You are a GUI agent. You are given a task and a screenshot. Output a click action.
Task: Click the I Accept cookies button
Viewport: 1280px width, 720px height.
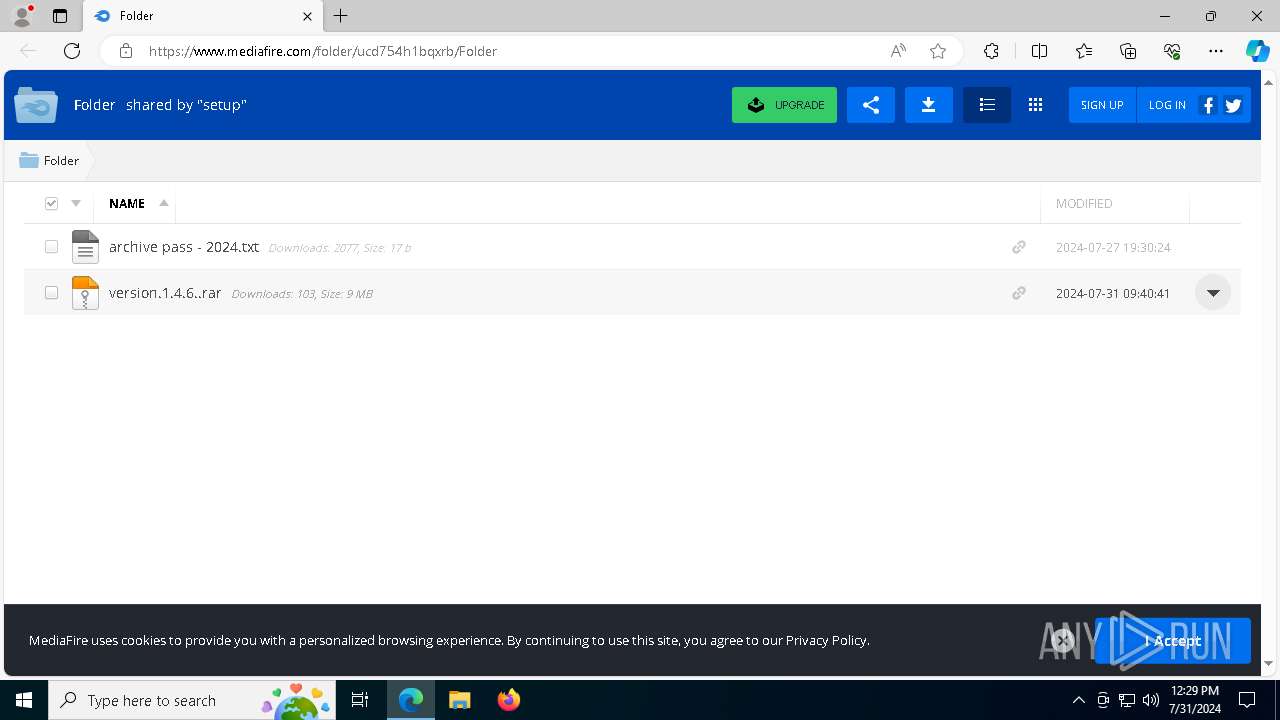1173,641
